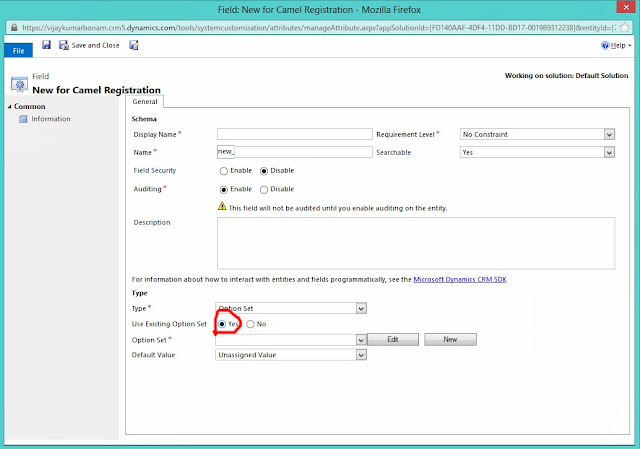Click the browser URL address bar
640x449 pixels.
click(318, 27)
